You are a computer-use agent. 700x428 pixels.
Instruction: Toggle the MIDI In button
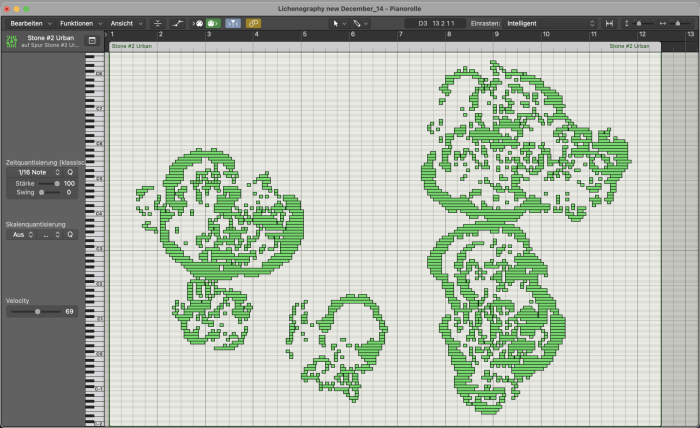198,23
